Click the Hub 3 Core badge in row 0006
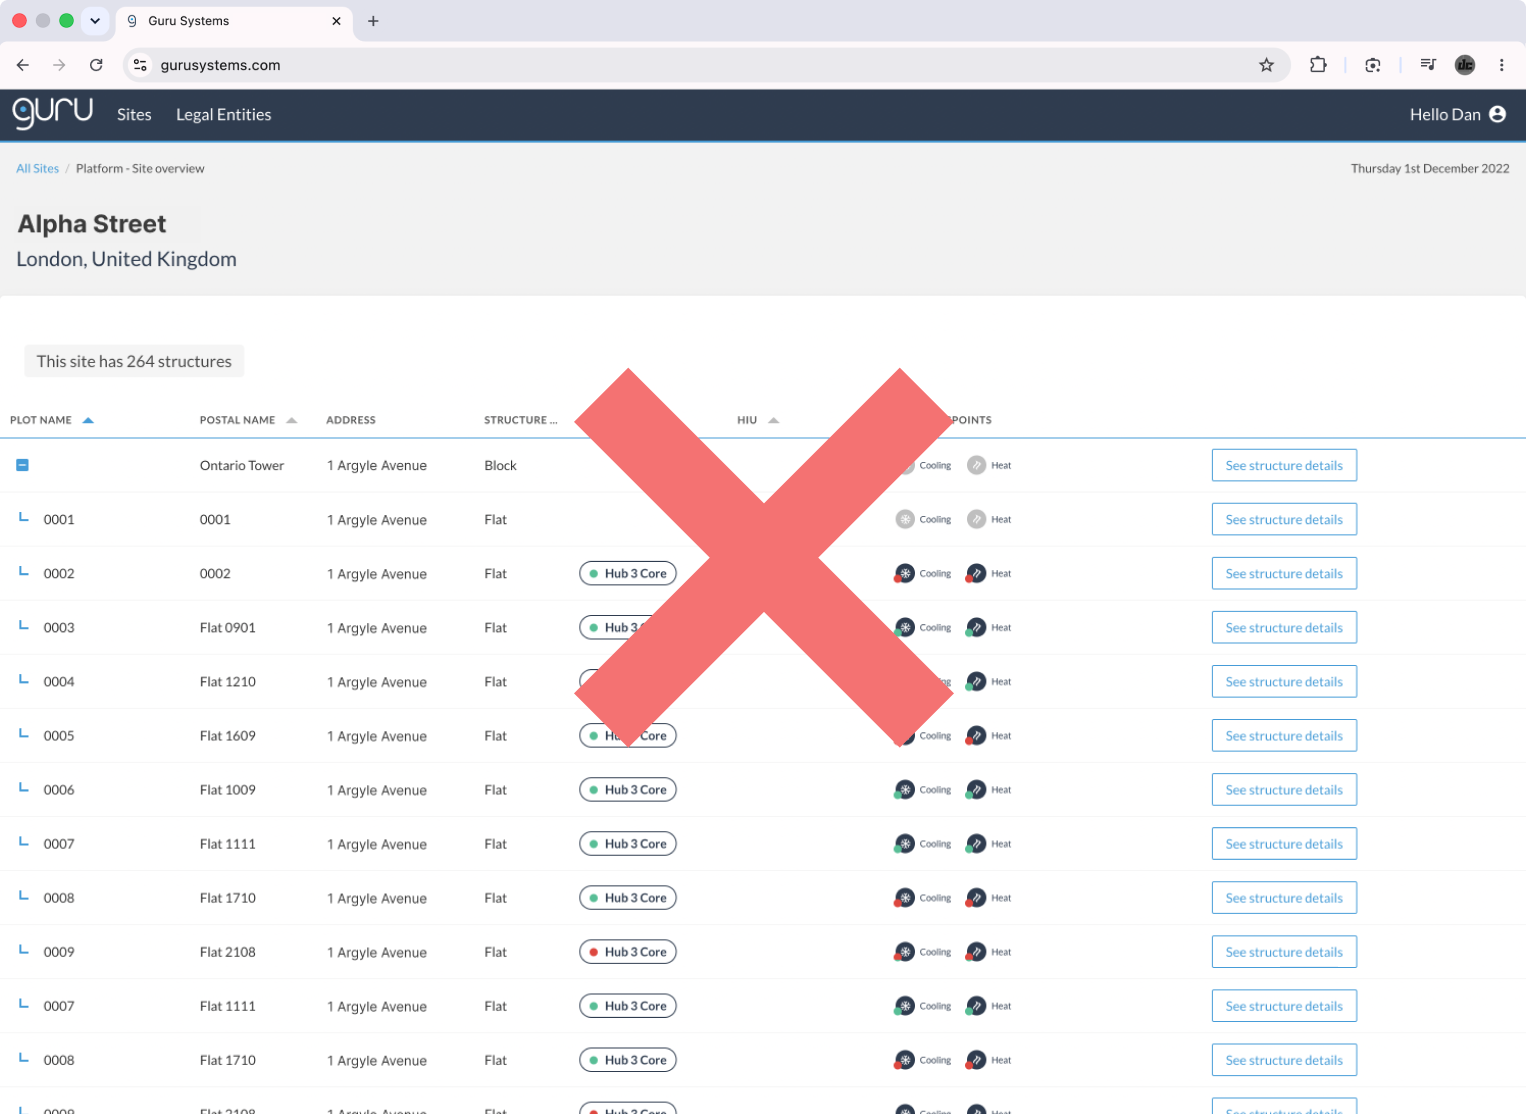The width and height of the screenshot is (1526, 1114). (628, 789)
